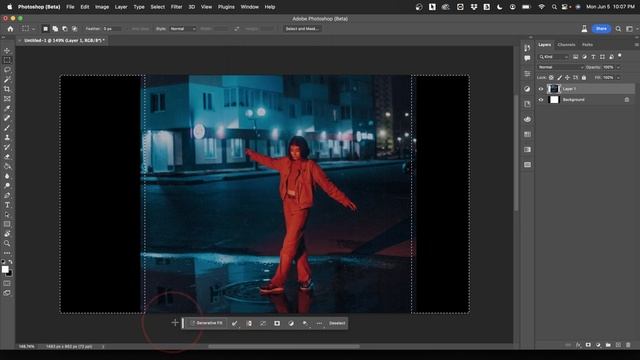Toggle layer filtering on or off
Image resolution: width=640 pixels, height=360 pixels.
pyautogui.click(x=620, y=56)
